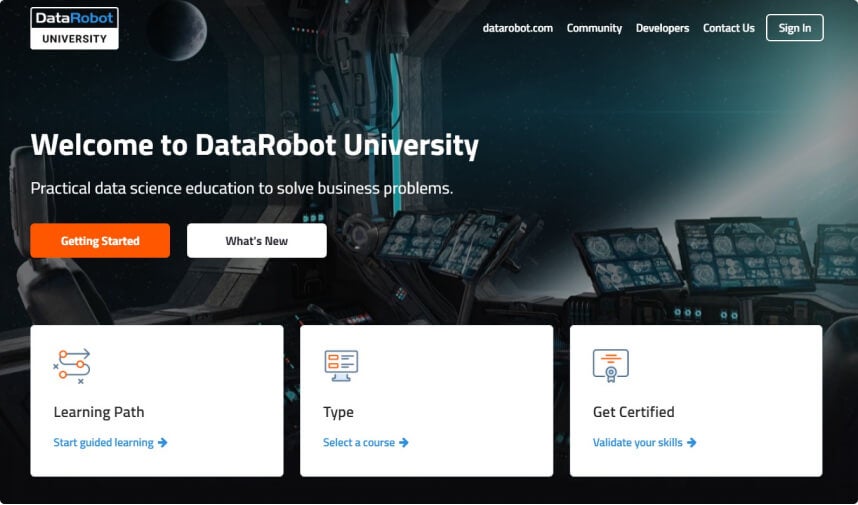Click the Welcome to DataRobot University heading

point(255,146)
